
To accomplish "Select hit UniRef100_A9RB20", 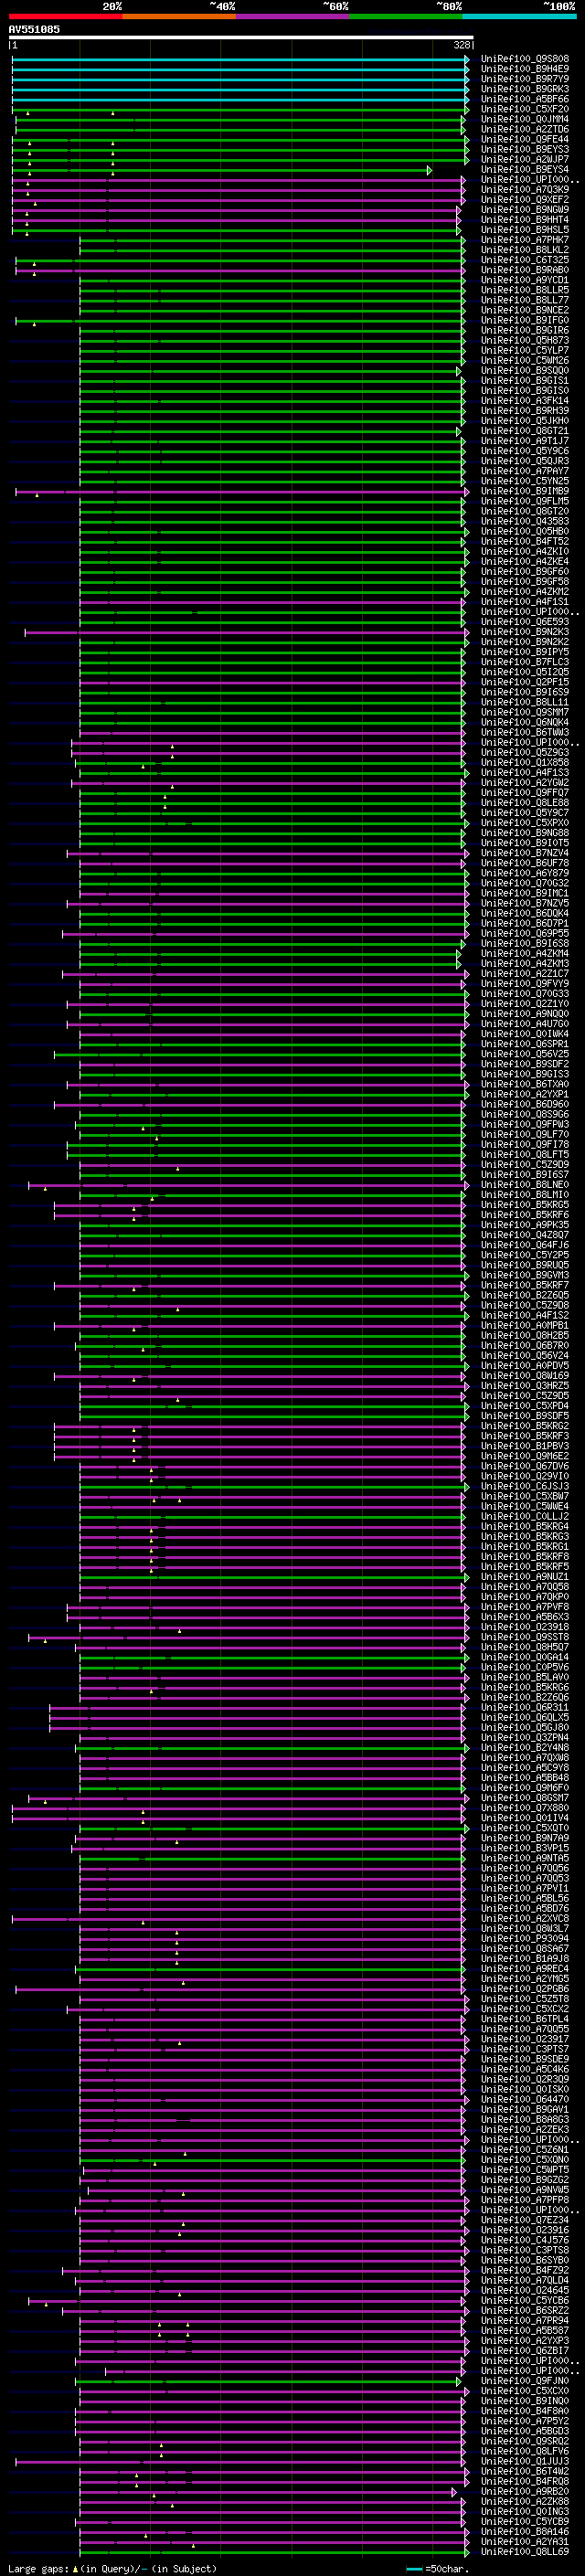I will [x=525, y=2493].
